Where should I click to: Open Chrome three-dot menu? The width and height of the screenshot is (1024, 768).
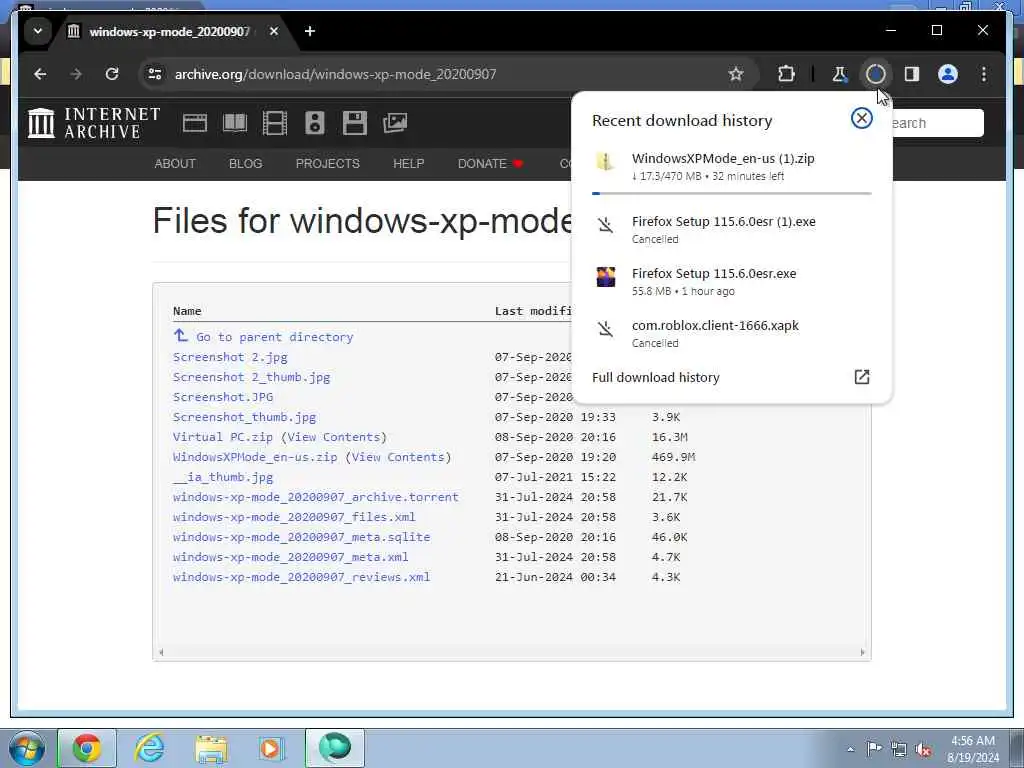(x=984, y=74)
